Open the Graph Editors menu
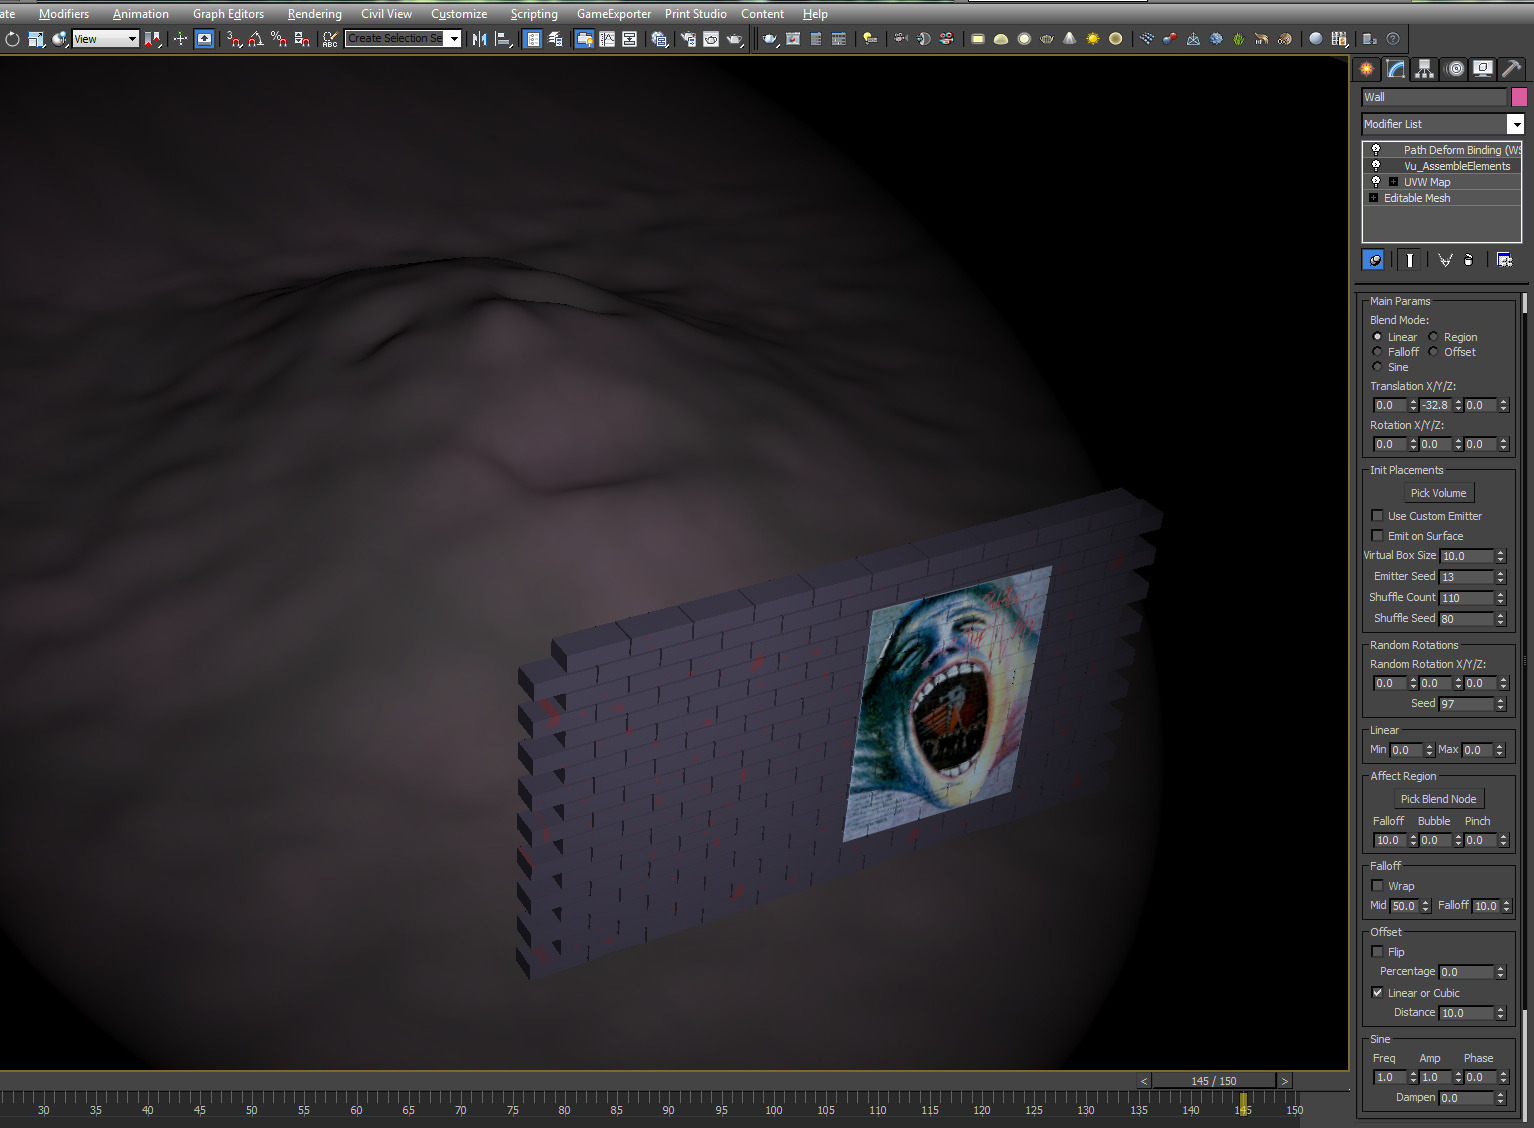The width and height of the screenshot is (1534, 1128). [x=228, y=14]
